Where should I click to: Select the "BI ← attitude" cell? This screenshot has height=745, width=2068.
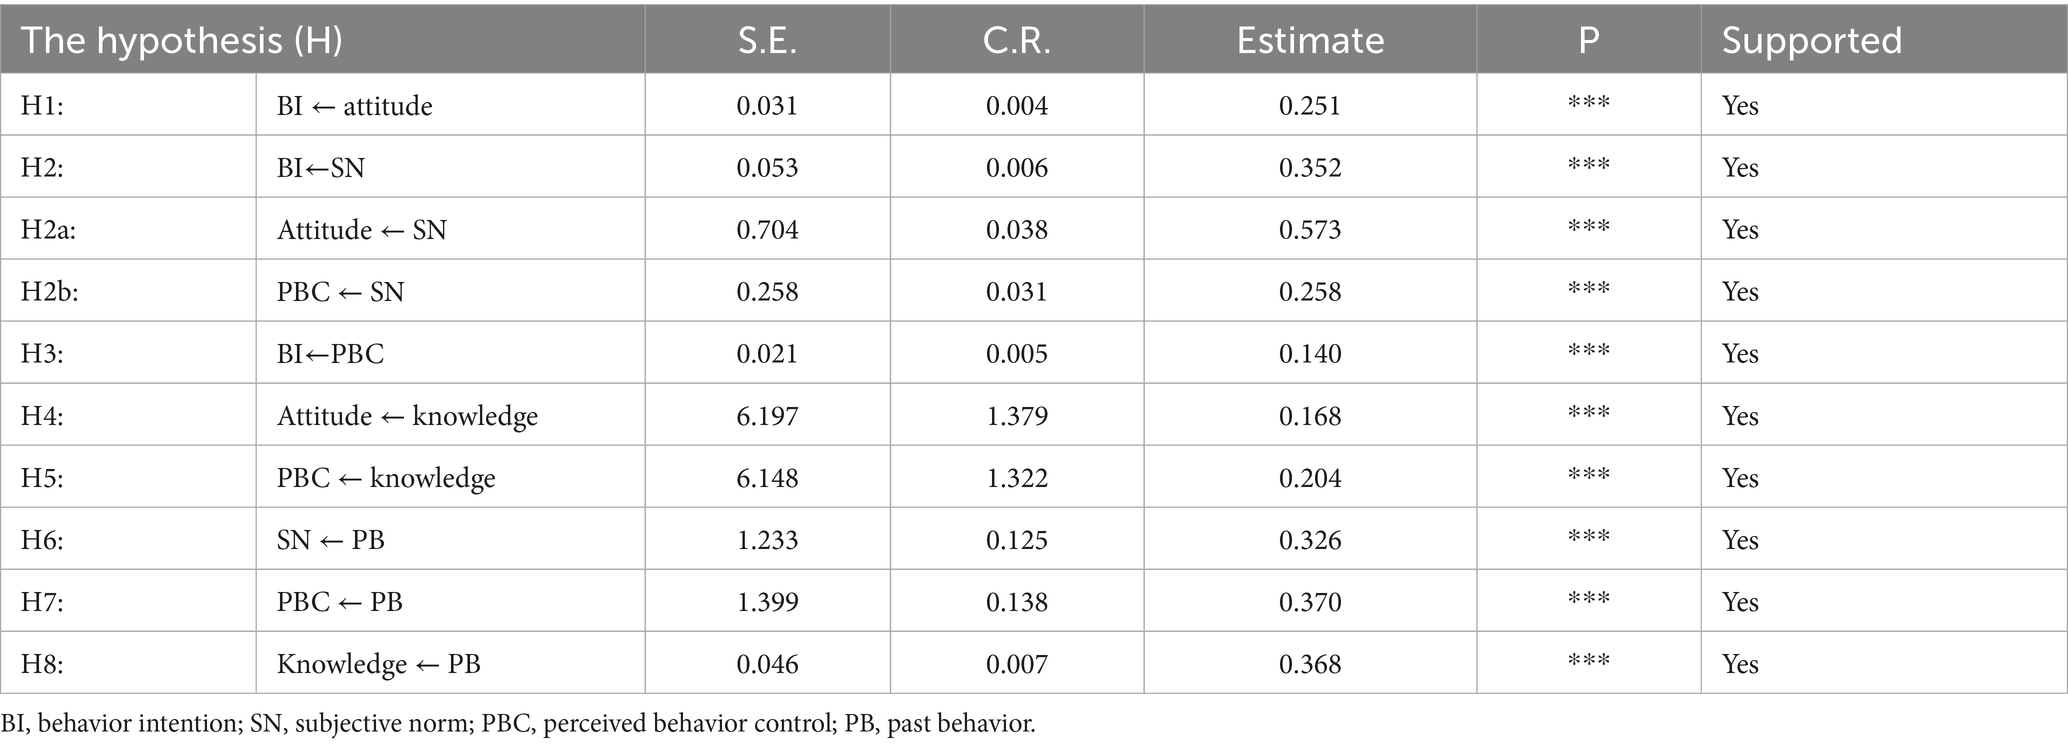(355, 106)
